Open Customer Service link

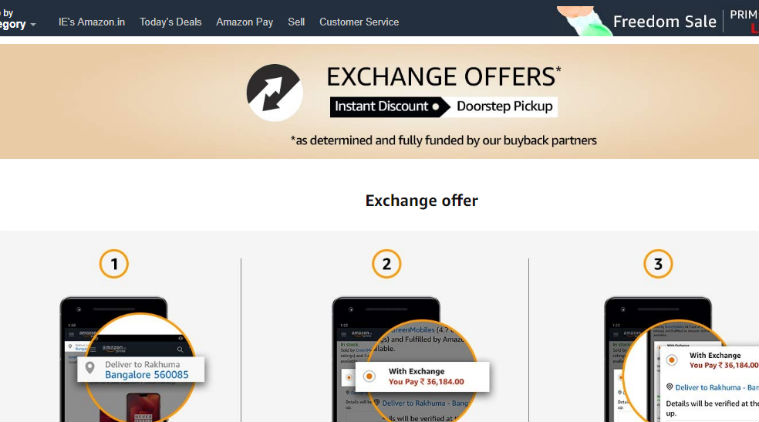pyautogui.click(x=359, y=22)
